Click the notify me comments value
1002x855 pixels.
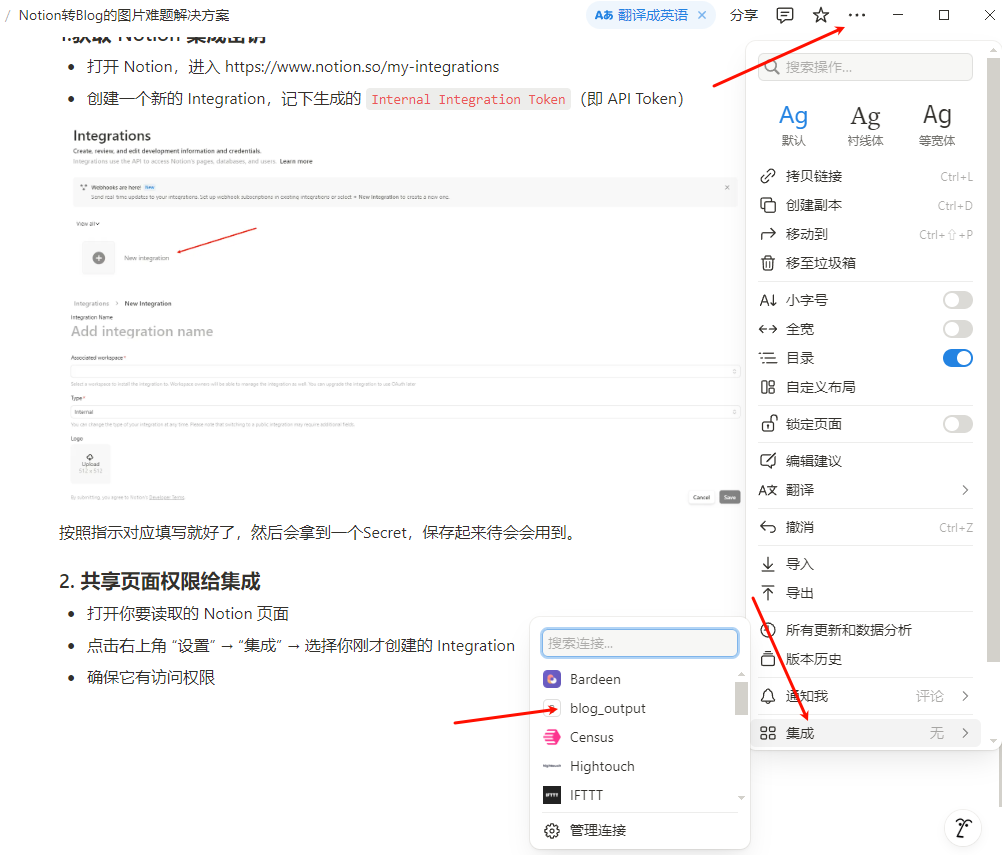tap(929, 696)
